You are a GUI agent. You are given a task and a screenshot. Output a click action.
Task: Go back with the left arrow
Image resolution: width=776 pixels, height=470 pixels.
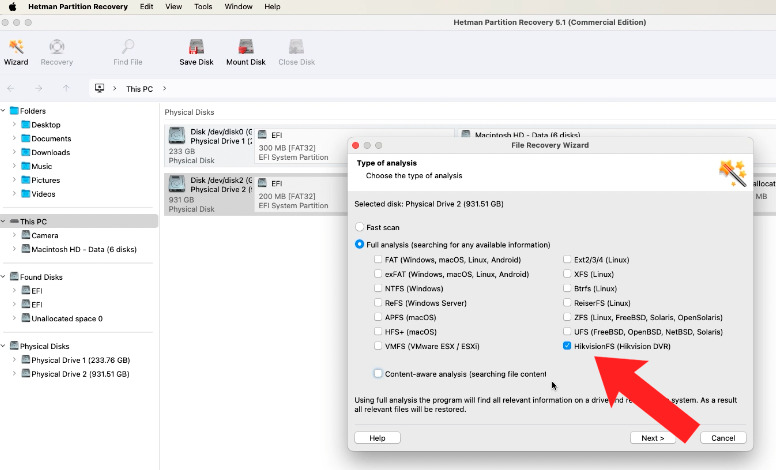[x=11, y=89]
